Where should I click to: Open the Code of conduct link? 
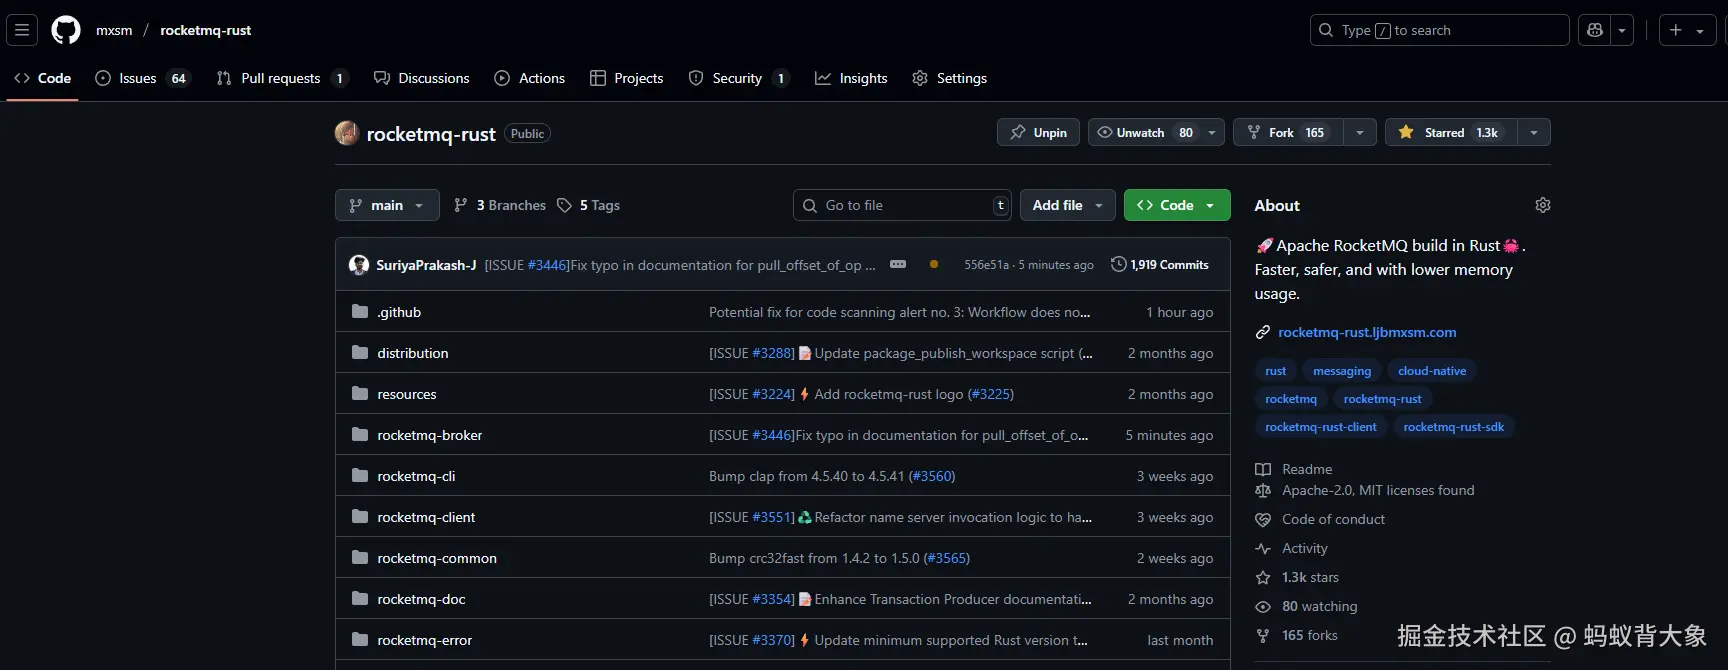1320,519
